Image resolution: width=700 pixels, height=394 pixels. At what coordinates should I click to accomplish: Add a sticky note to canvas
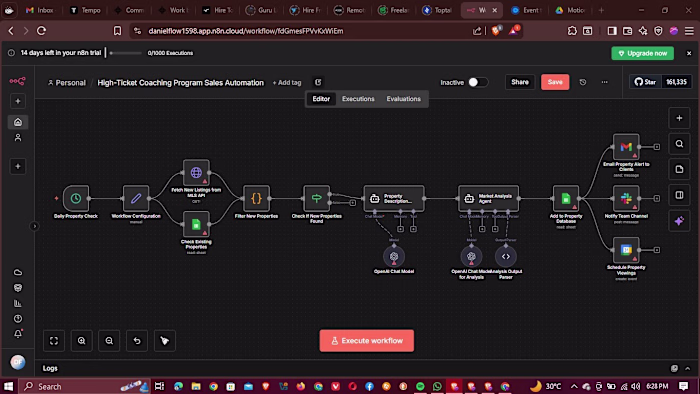(x=679, y=170)
